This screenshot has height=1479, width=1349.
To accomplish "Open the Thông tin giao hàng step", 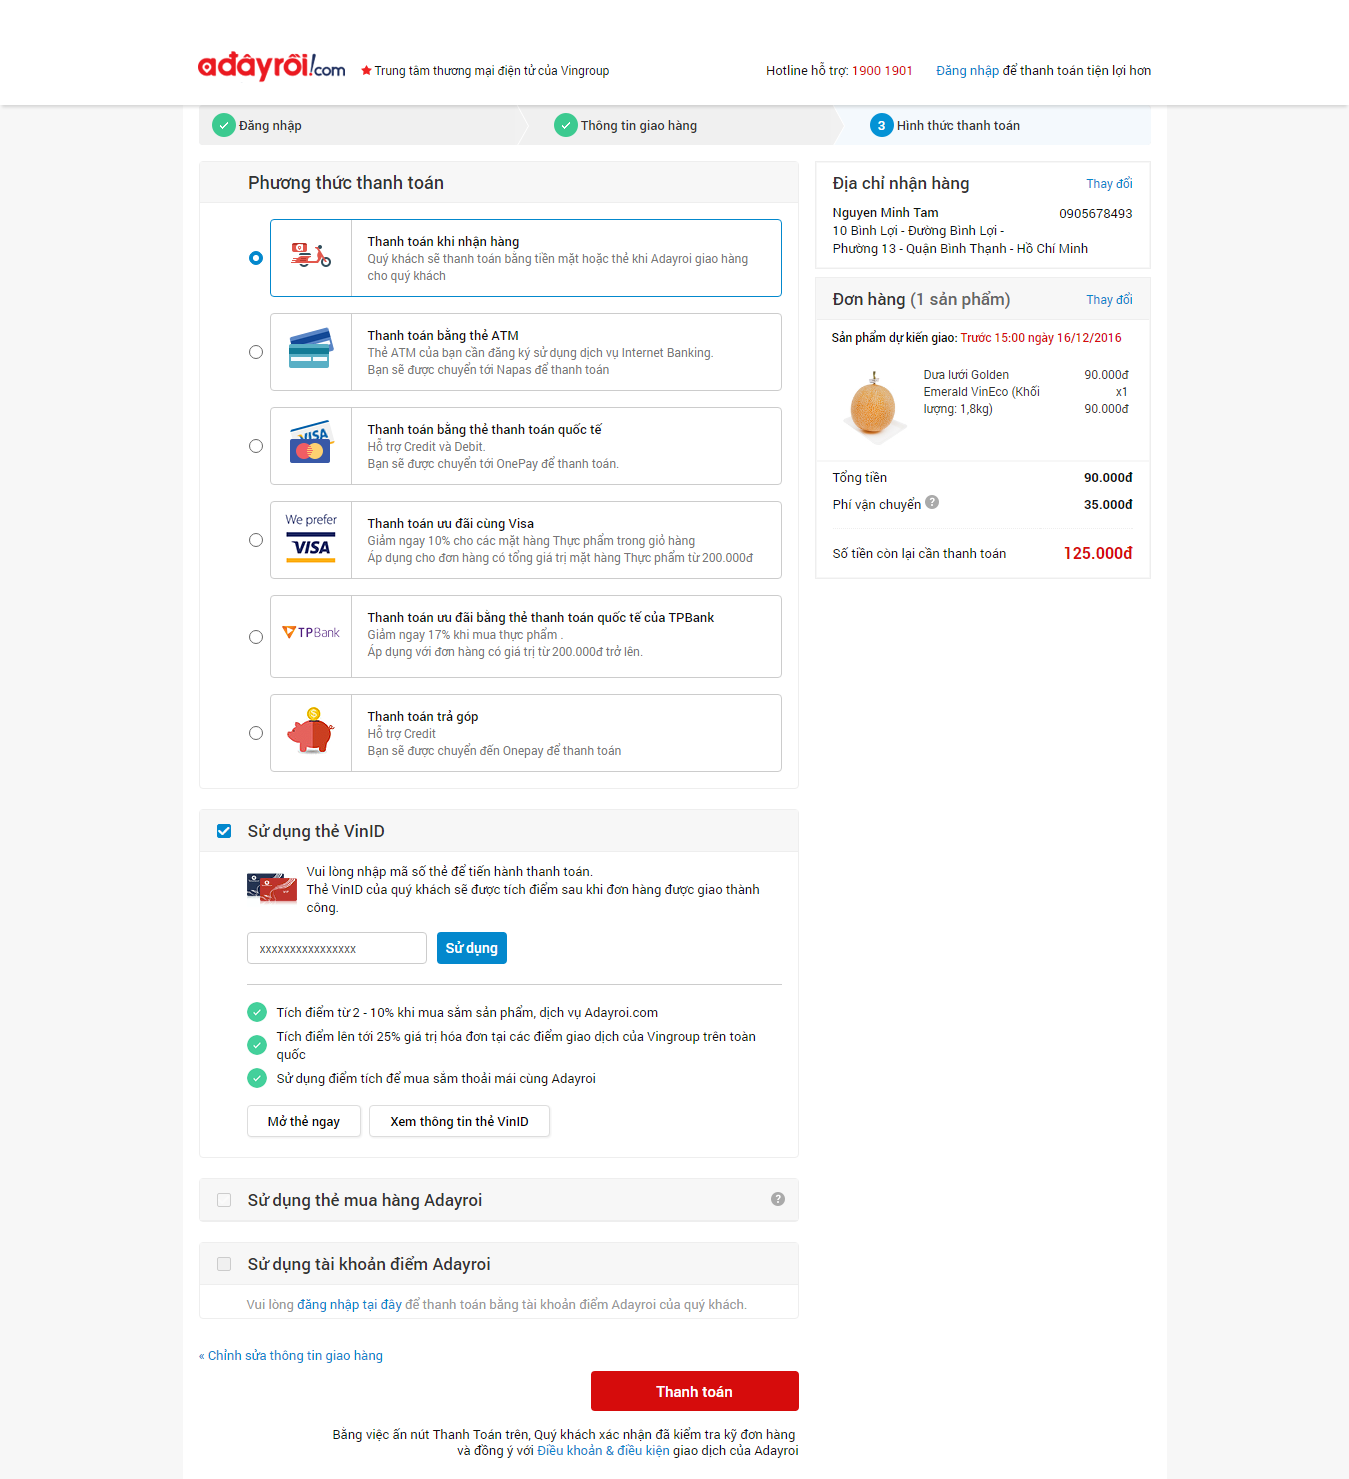I will tap(626, 126).
